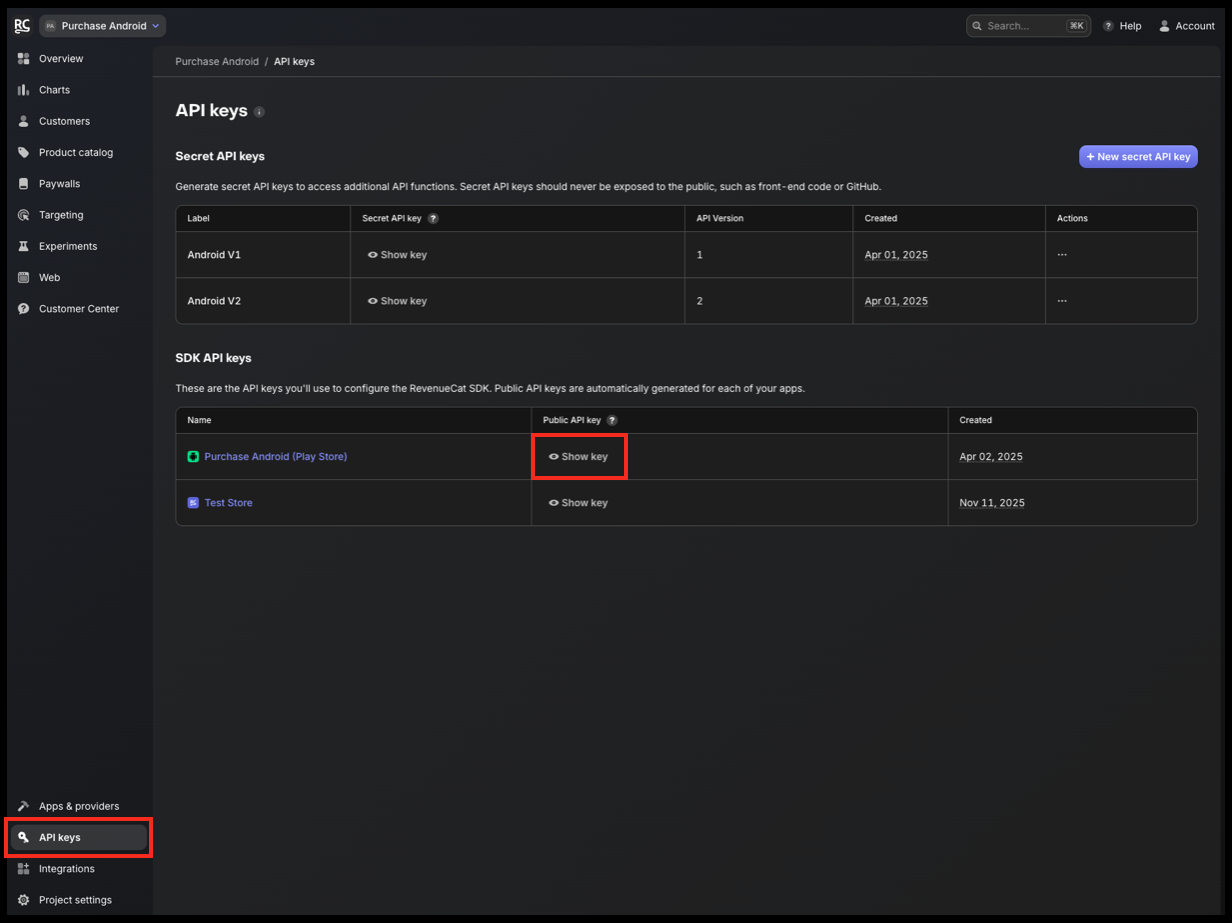
Task: Open Apps & providers
Action: point(79,806)
